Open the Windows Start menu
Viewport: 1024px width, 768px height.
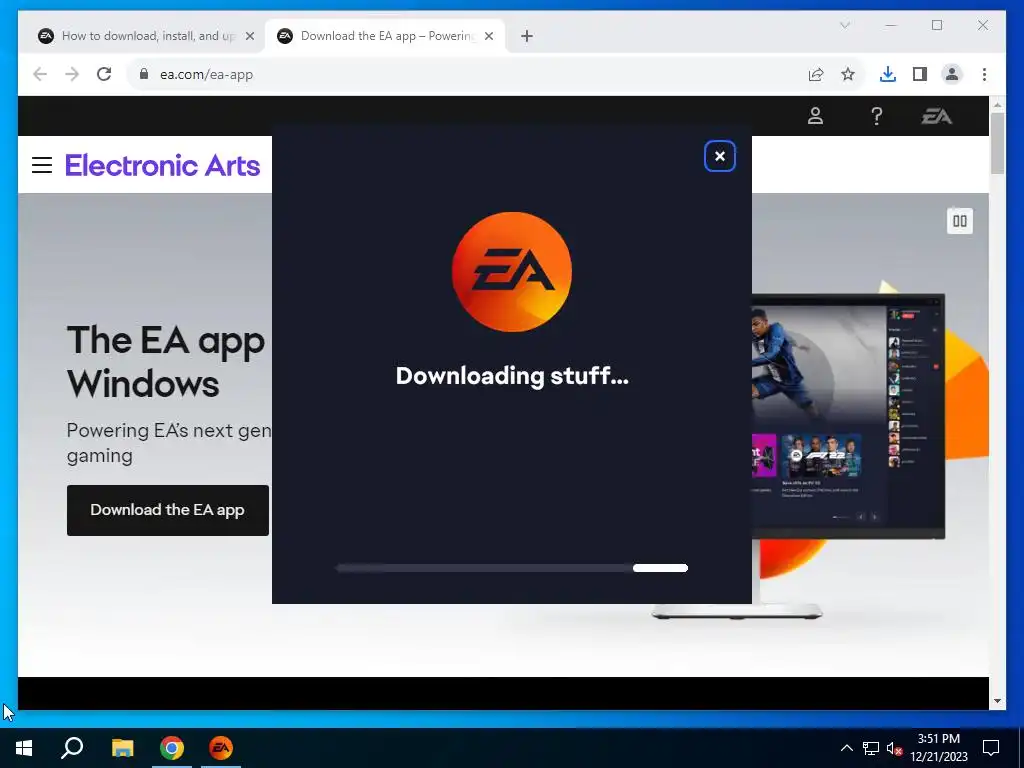pyautogui.click(x=24, y=748)
